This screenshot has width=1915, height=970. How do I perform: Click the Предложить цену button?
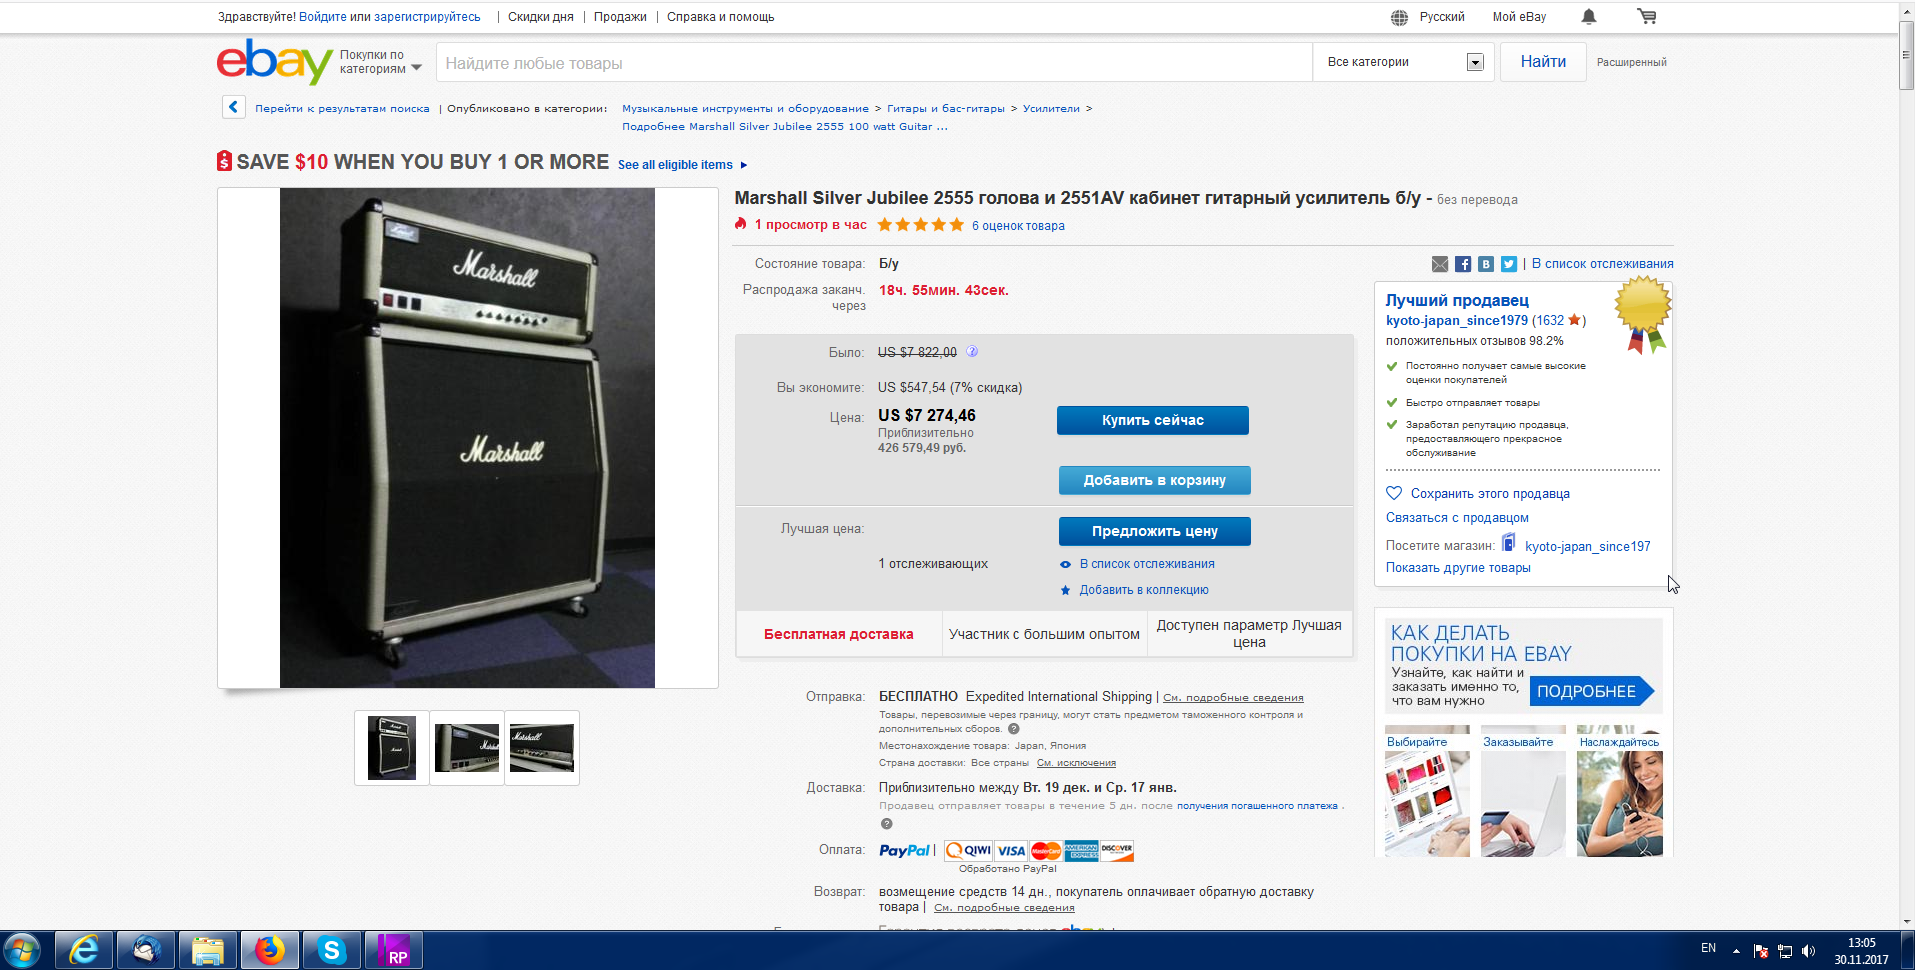1155,531
